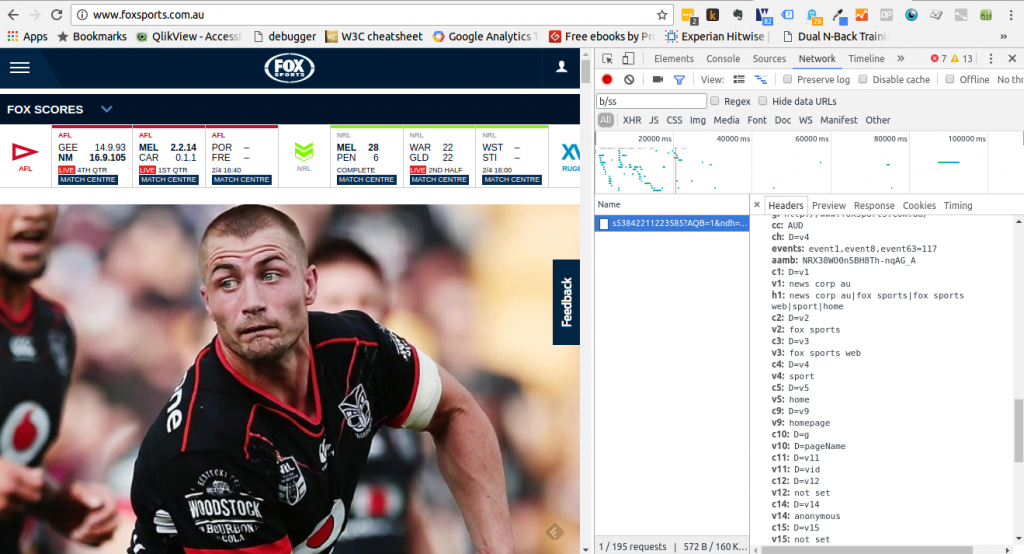Open the green bar chart extension

986,14
